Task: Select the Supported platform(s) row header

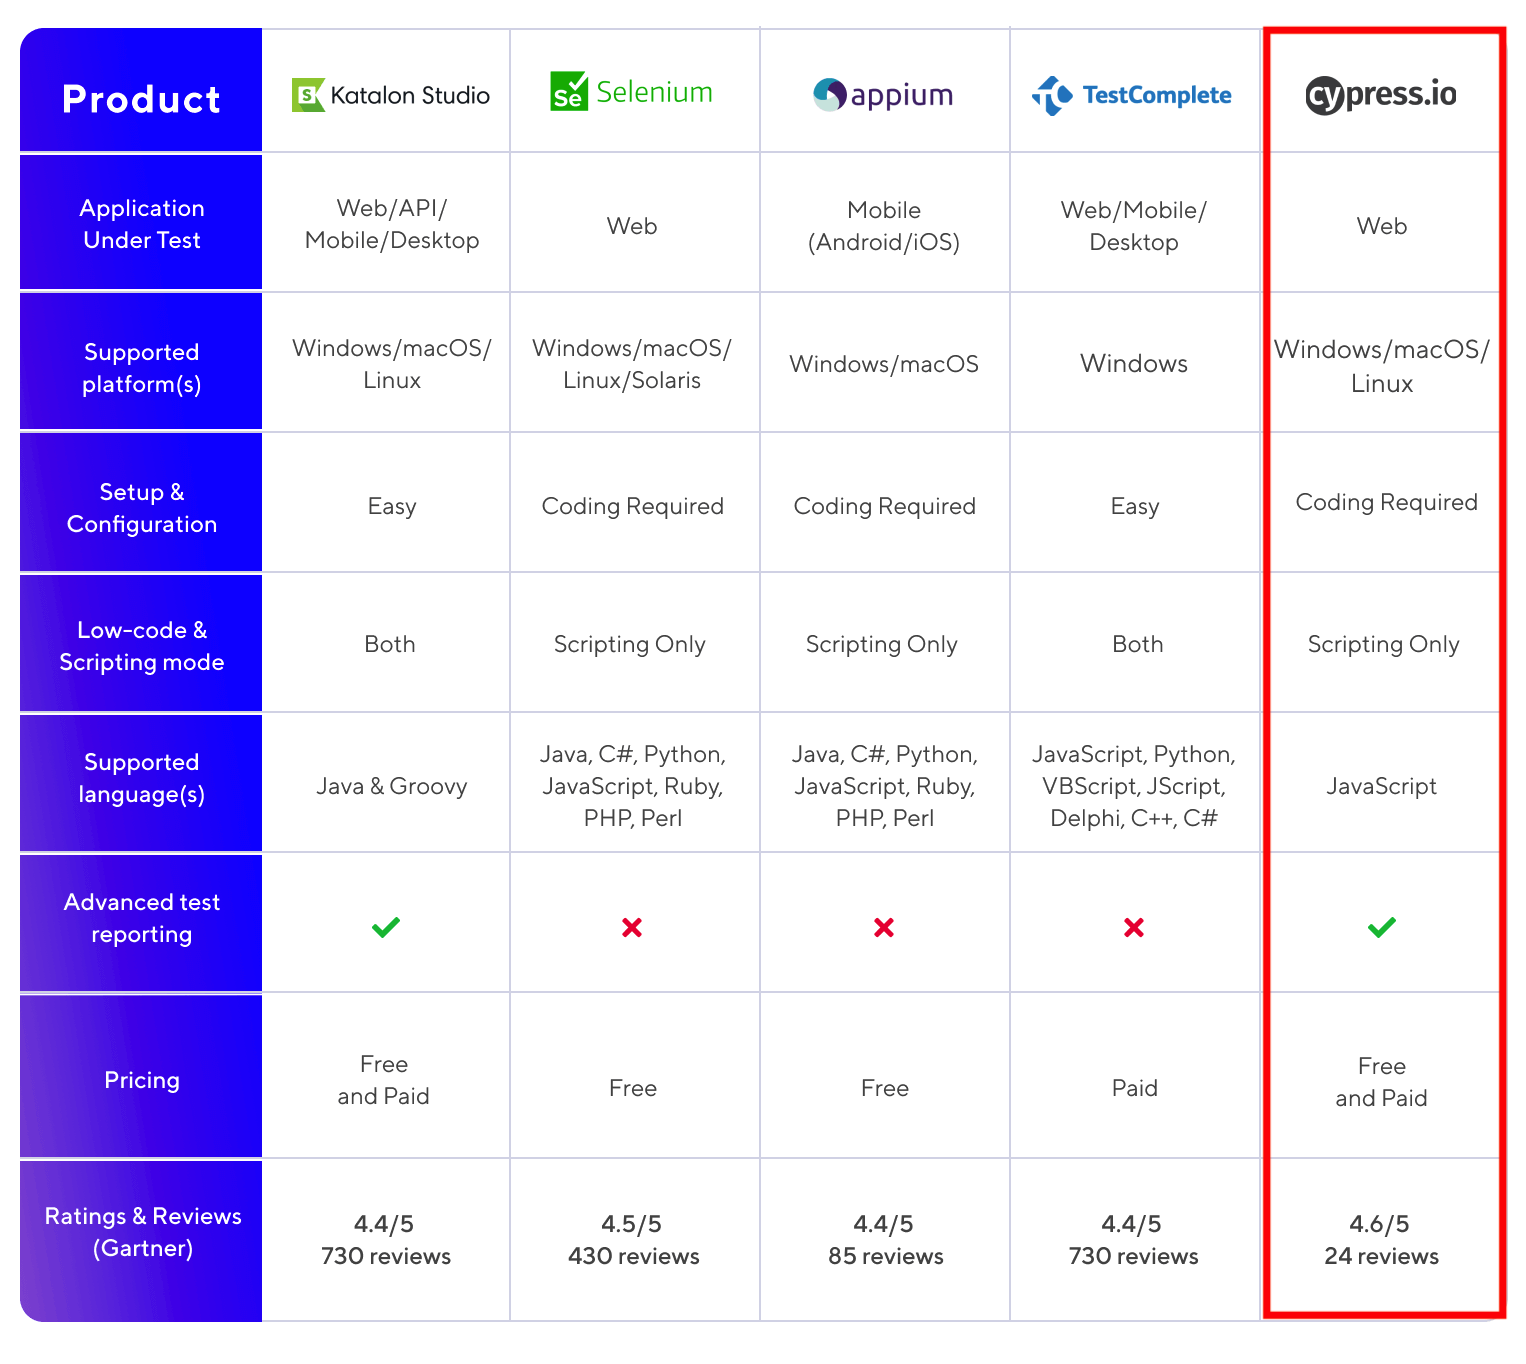Action: click(141, 362)
